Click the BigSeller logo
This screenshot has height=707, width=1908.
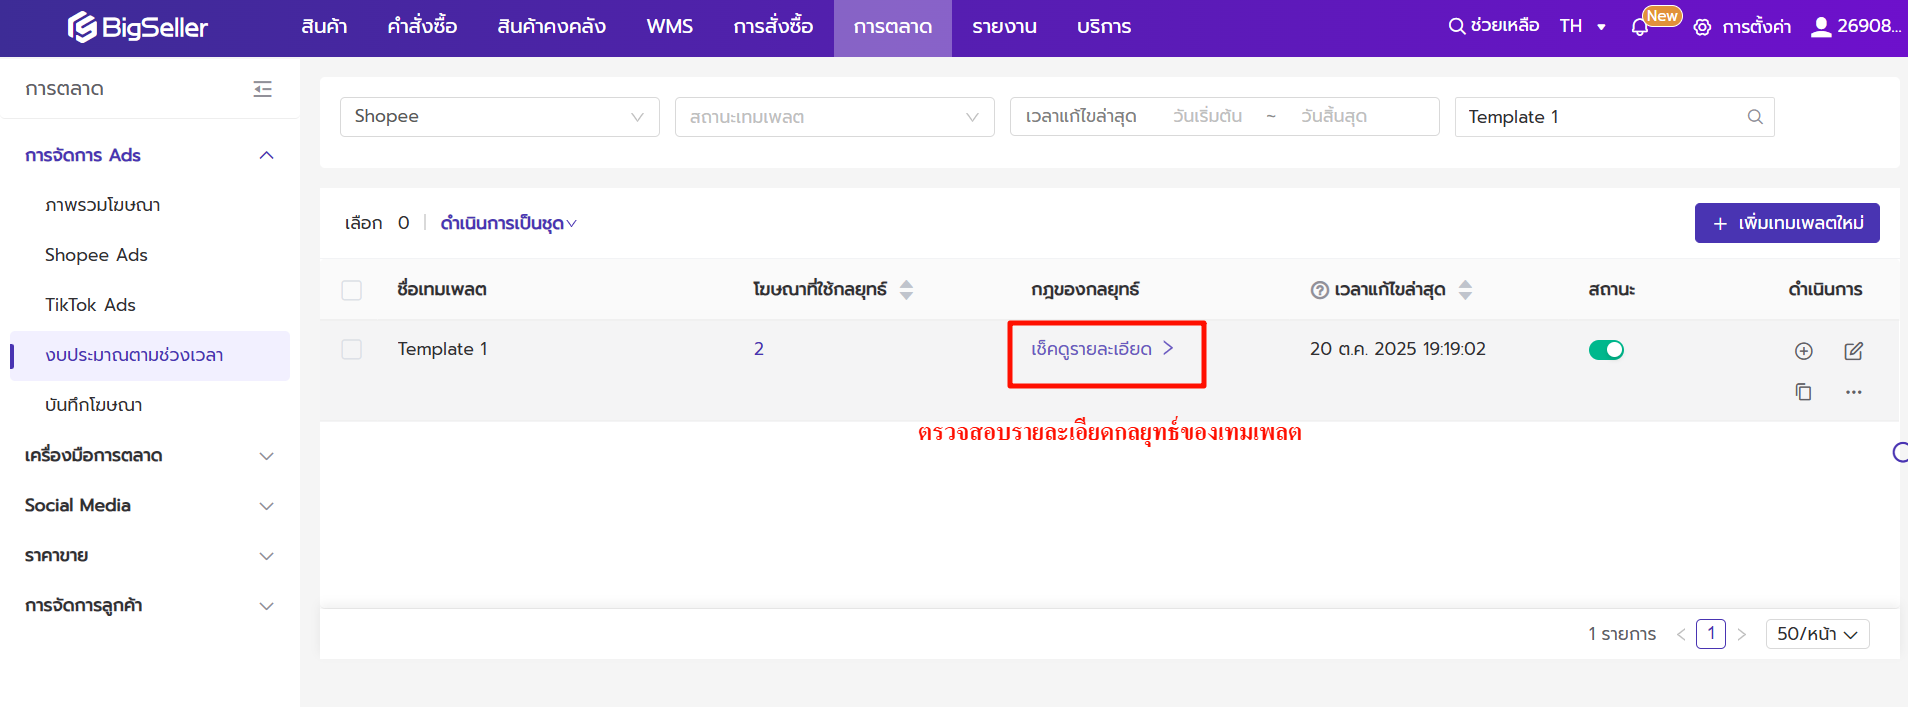pos(137,27)
